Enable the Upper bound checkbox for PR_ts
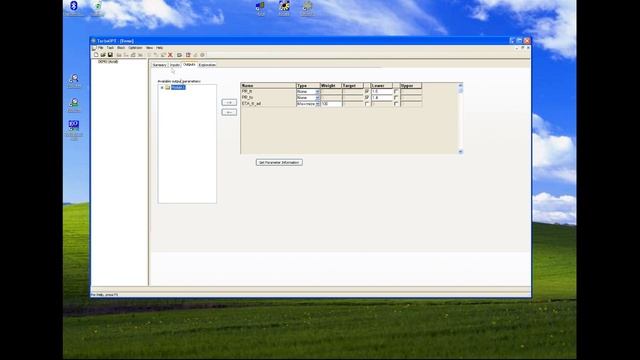Image resolution: width=640 pixels, height=360 pixels. (x=396, y=98)
